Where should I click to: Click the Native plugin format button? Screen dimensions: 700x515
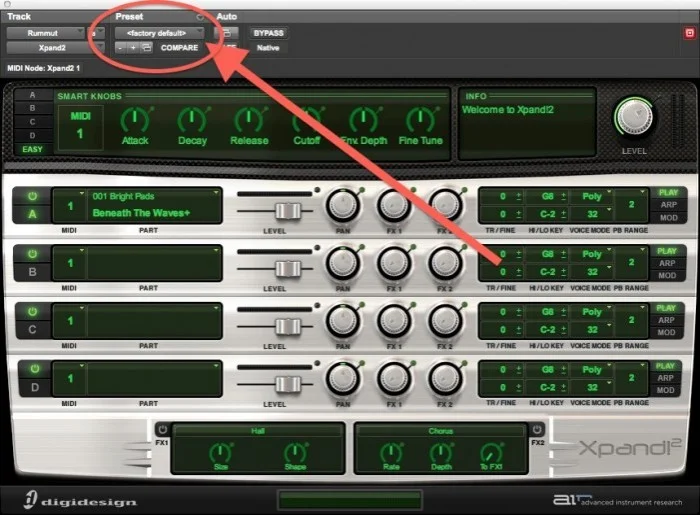(x=268, y=48)
